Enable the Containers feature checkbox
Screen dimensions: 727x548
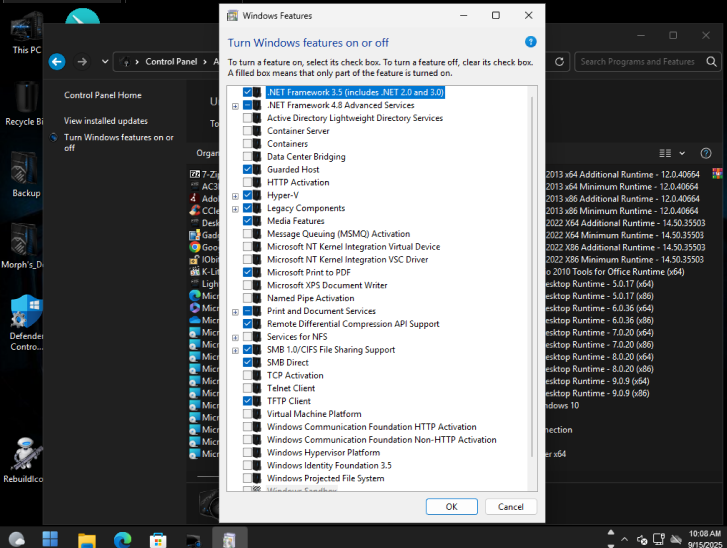click(248, 144)
